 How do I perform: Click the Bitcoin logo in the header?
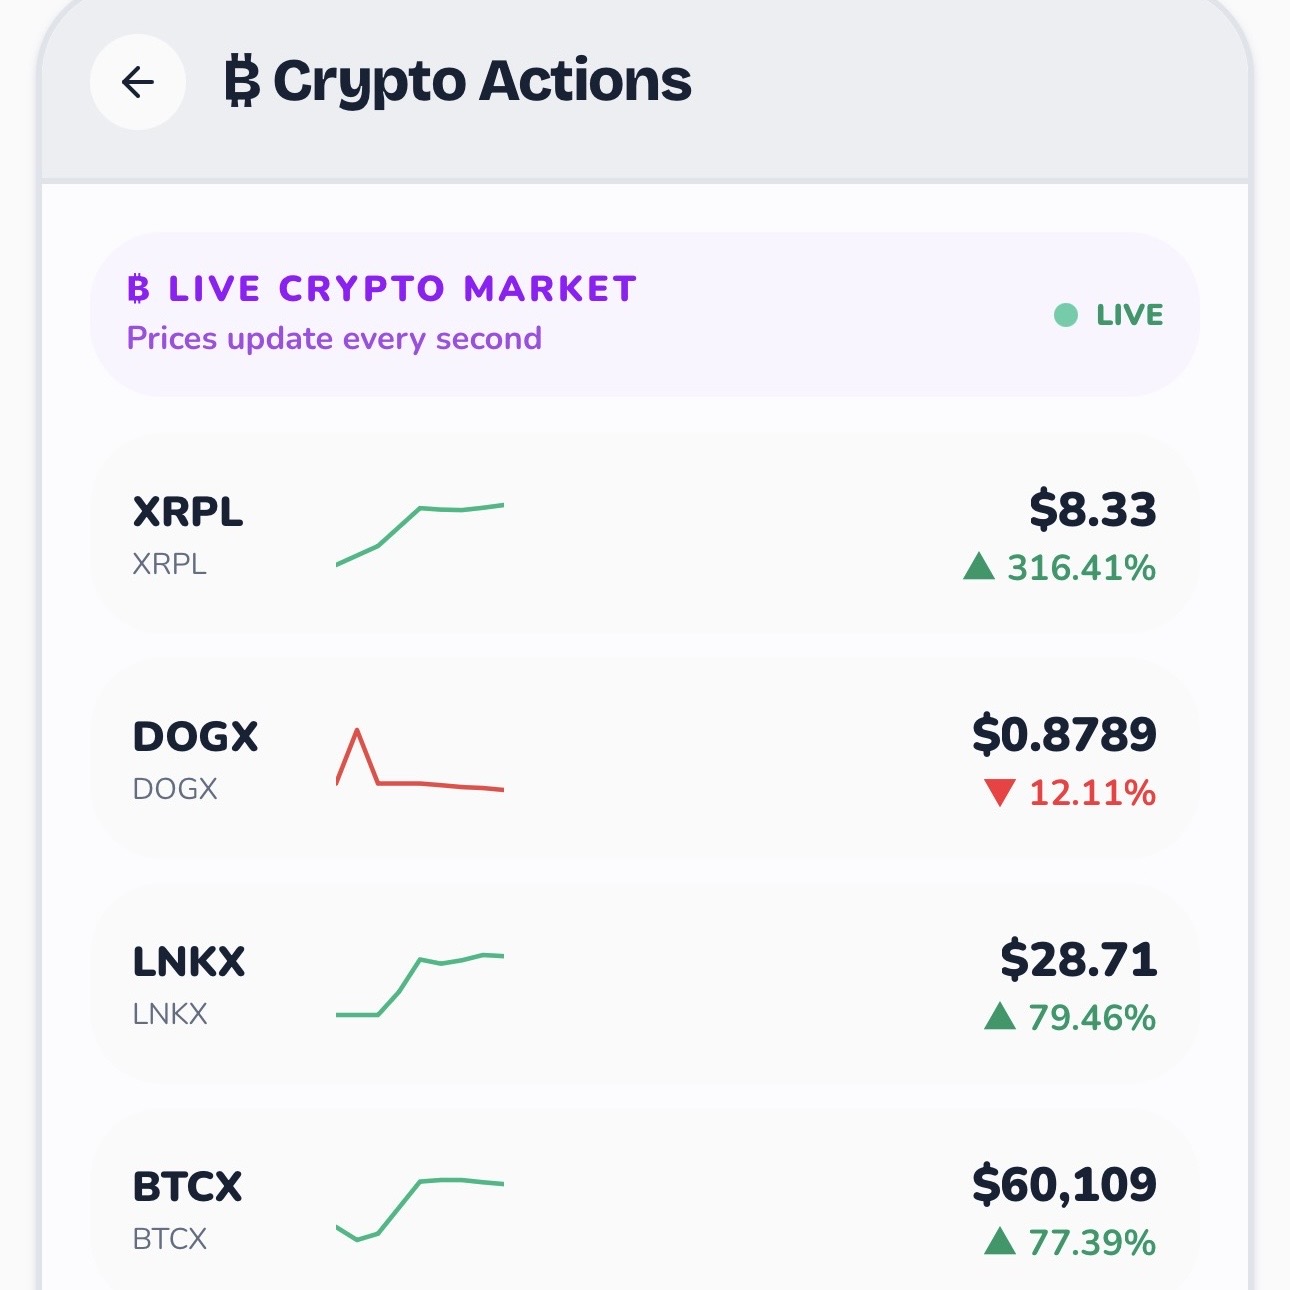[242, 81]
